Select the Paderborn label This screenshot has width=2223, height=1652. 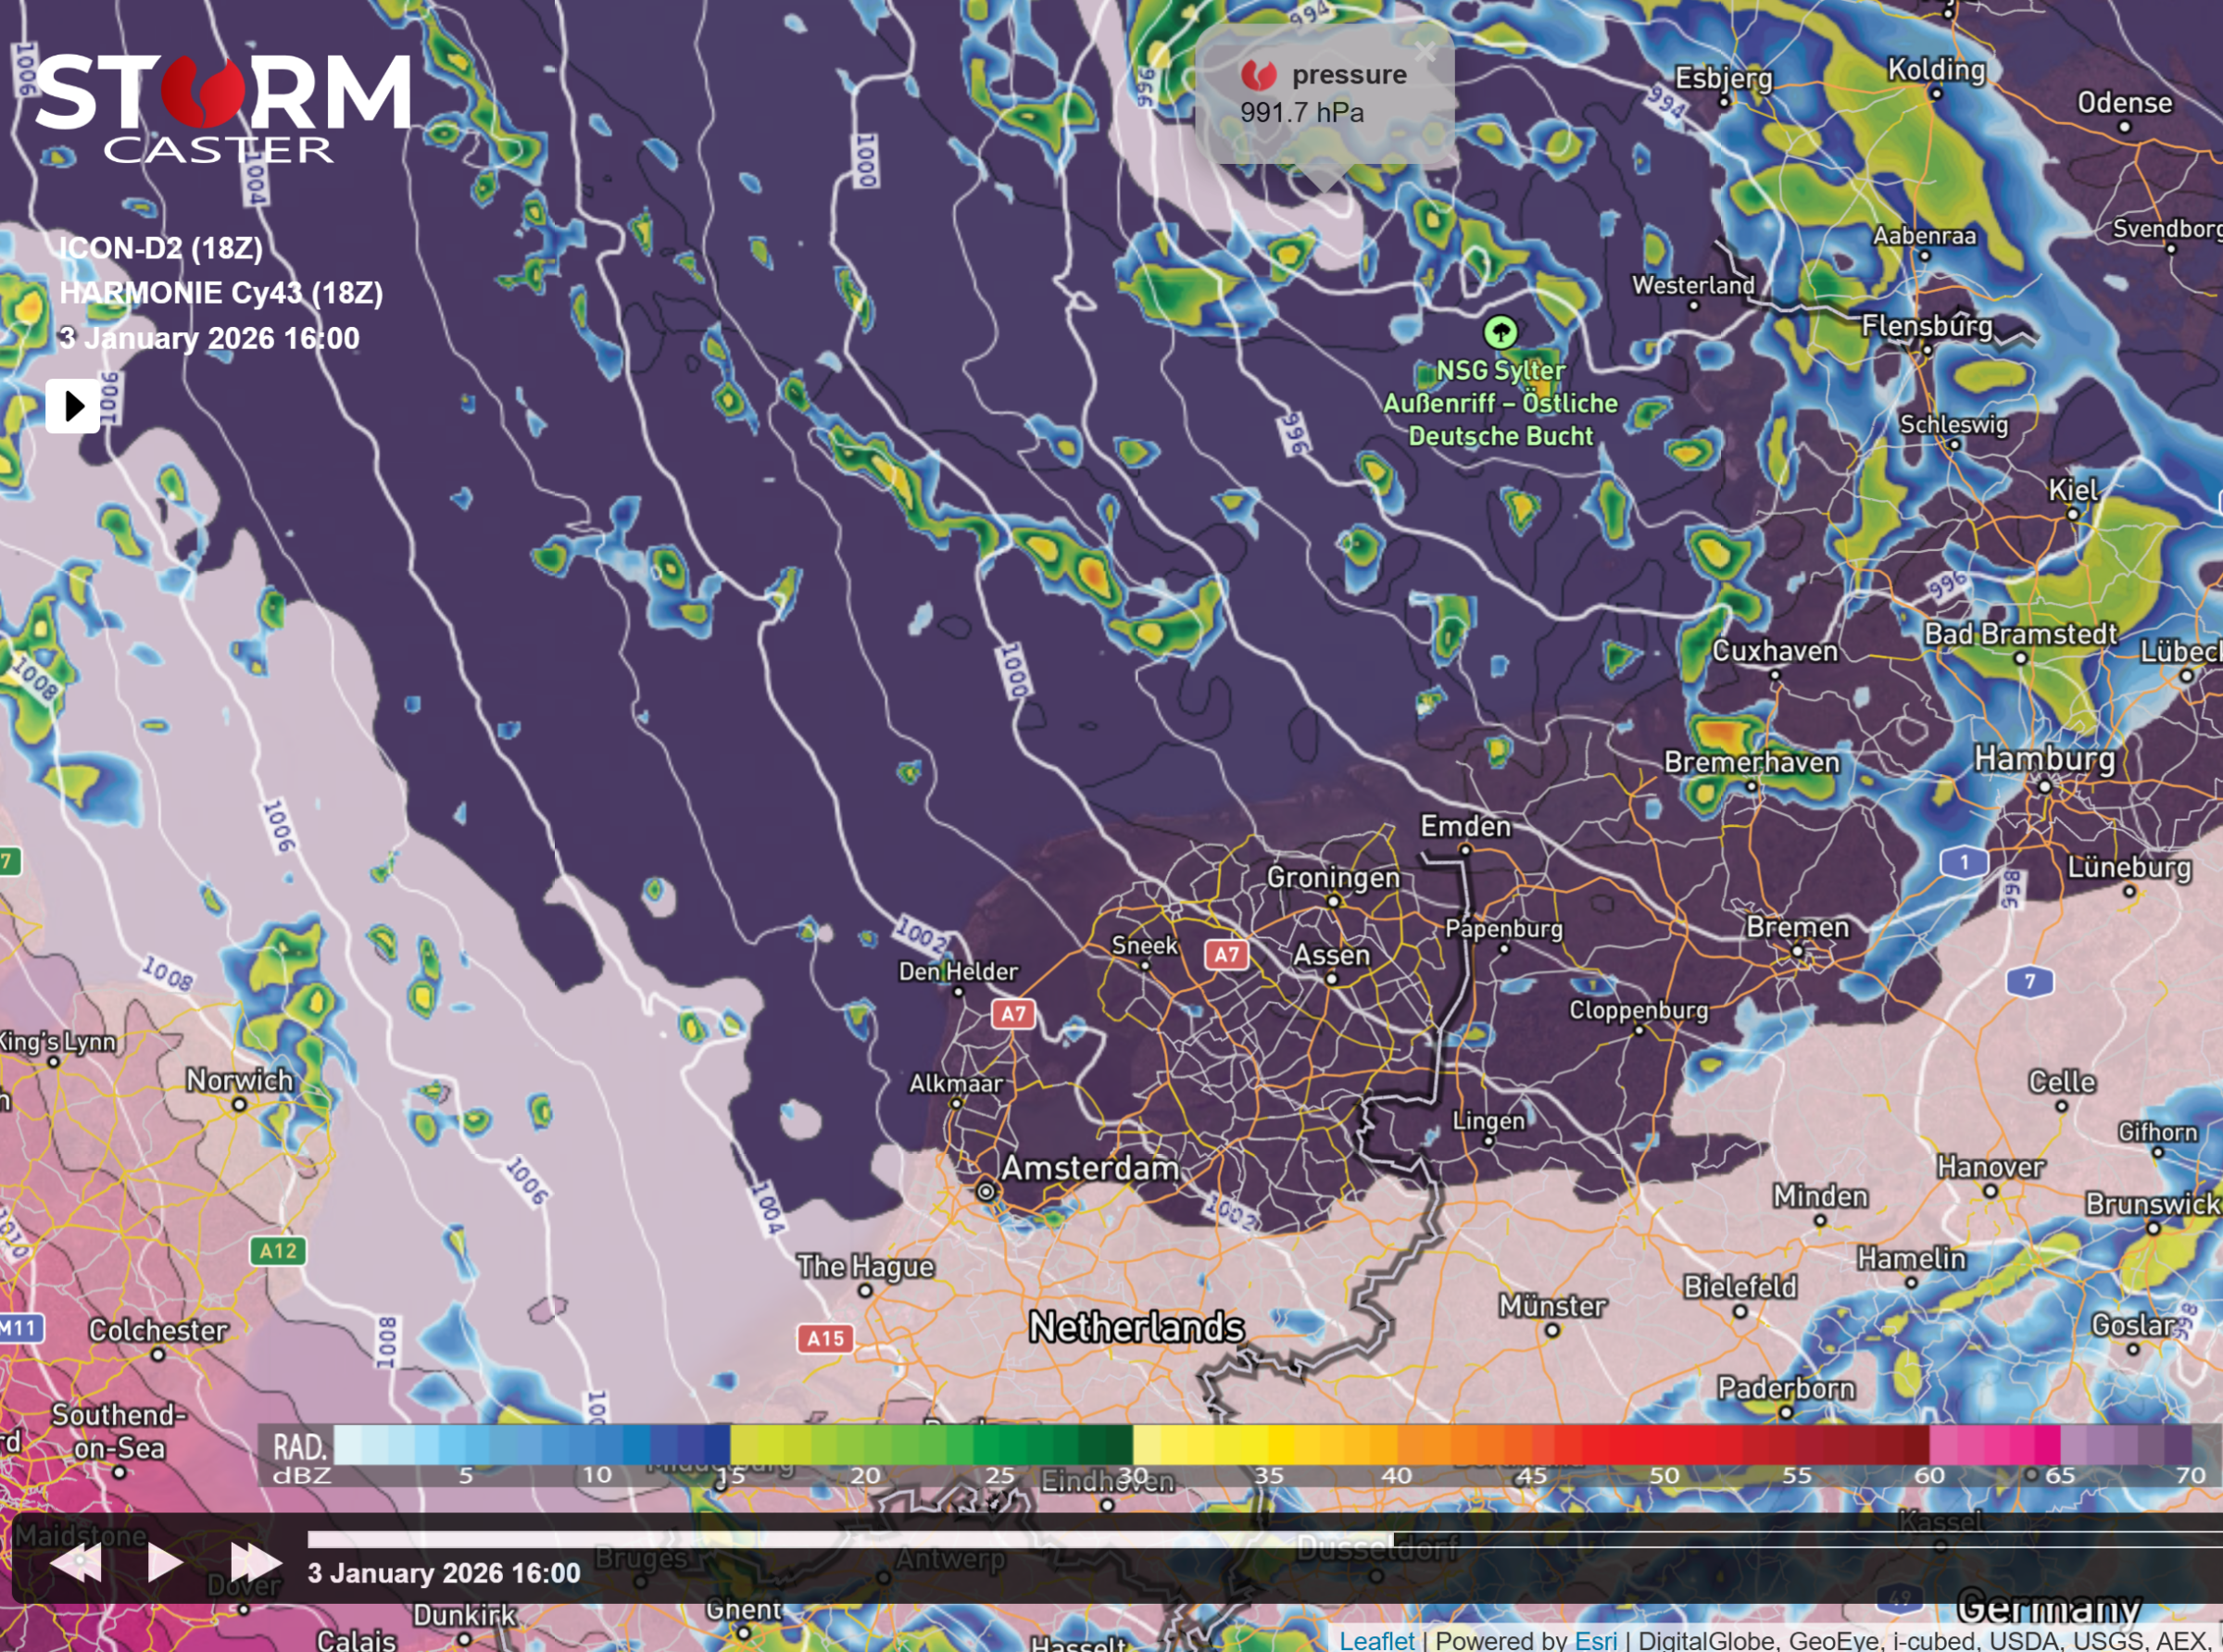[x=1786, y=1387]
